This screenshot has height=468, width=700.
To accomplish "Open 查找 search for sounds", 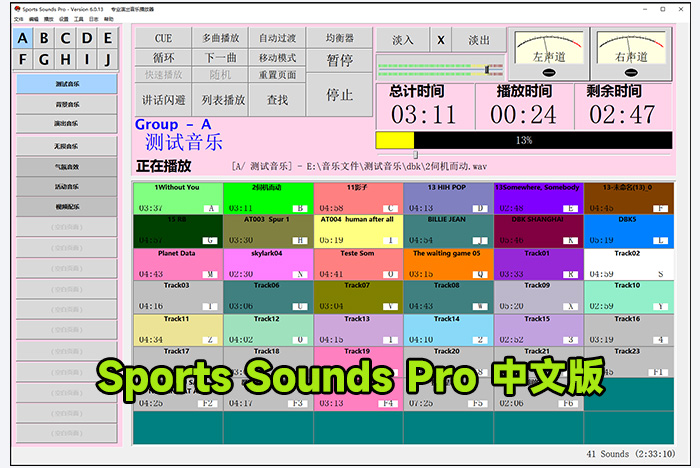I will tap(277, 100).
